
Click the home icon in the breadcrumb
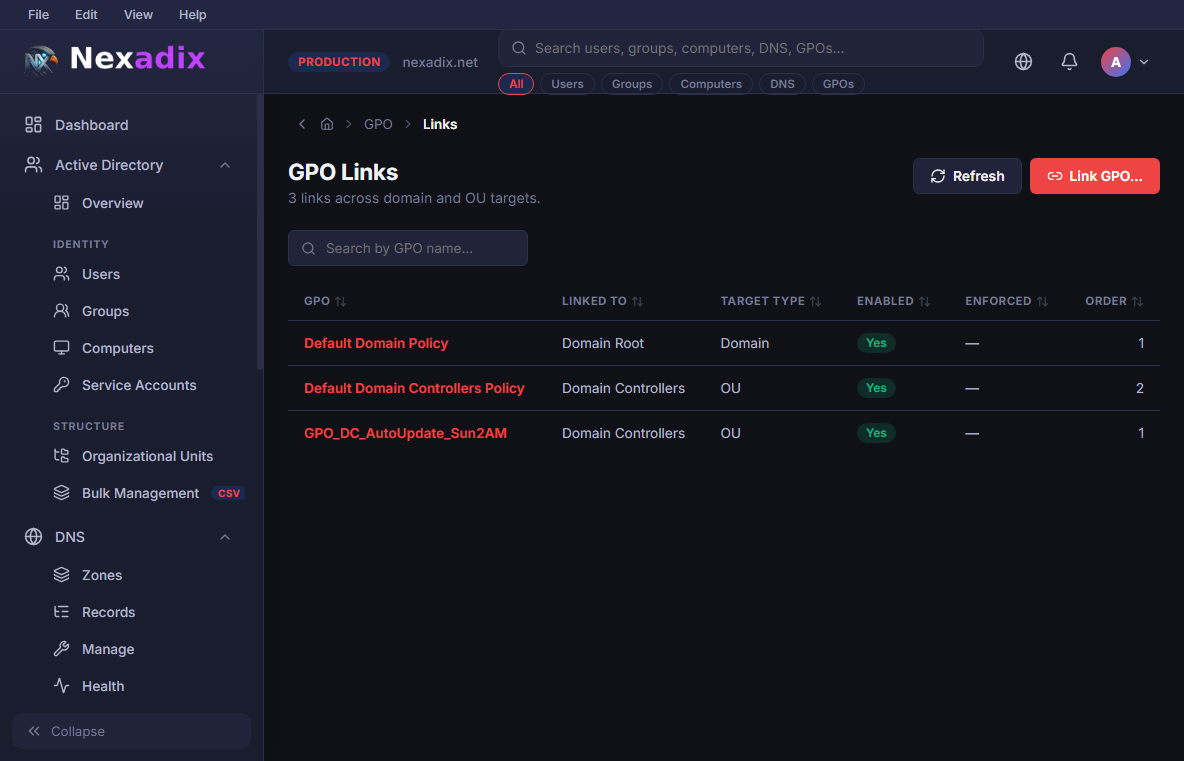point(327,124)
